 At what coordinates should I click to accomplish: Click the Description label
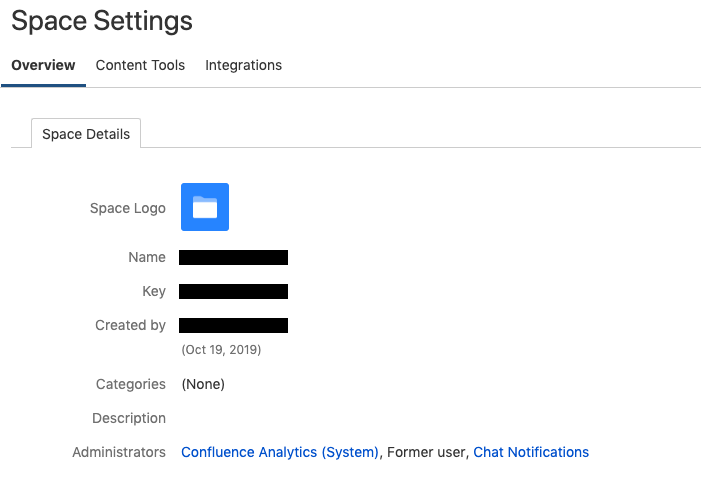129,418
